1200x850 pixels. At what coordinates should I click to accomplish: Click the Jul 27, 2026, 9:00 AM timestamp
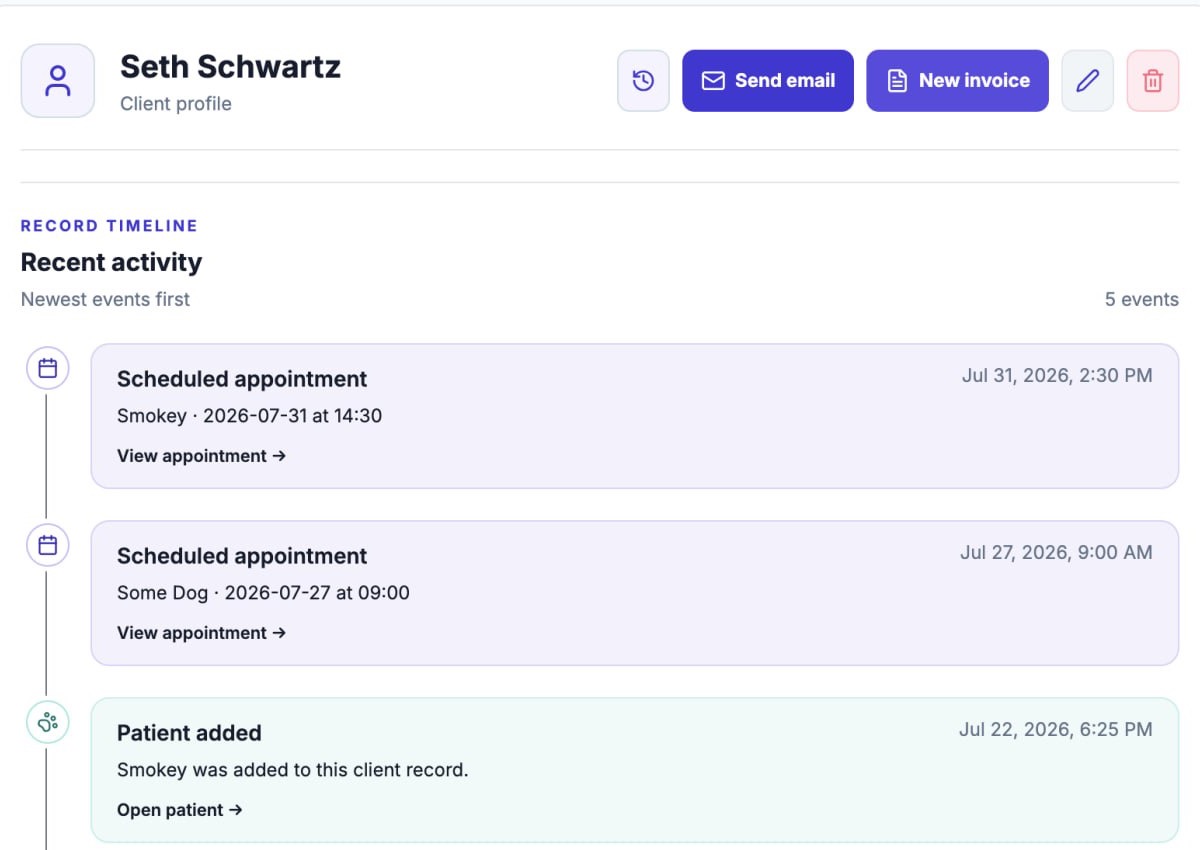(x=1056, y=553)
